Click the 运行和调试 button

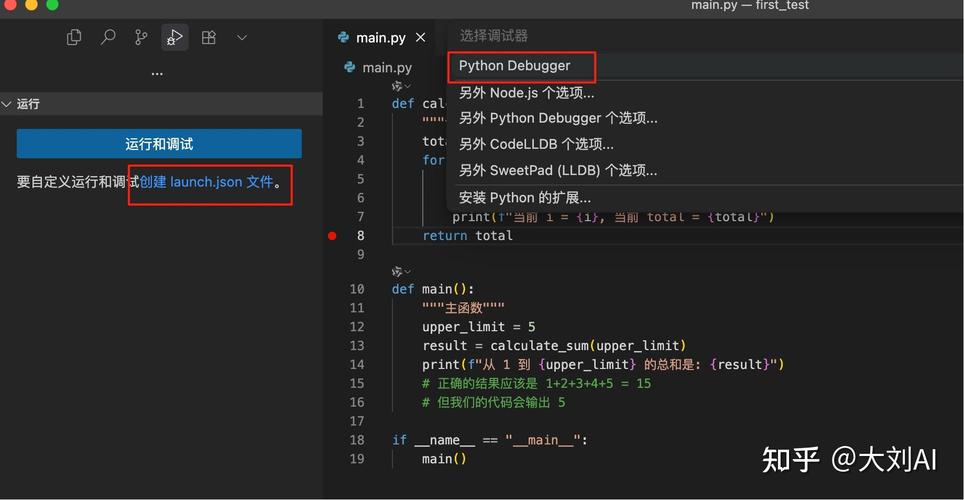tap(159, 144)
